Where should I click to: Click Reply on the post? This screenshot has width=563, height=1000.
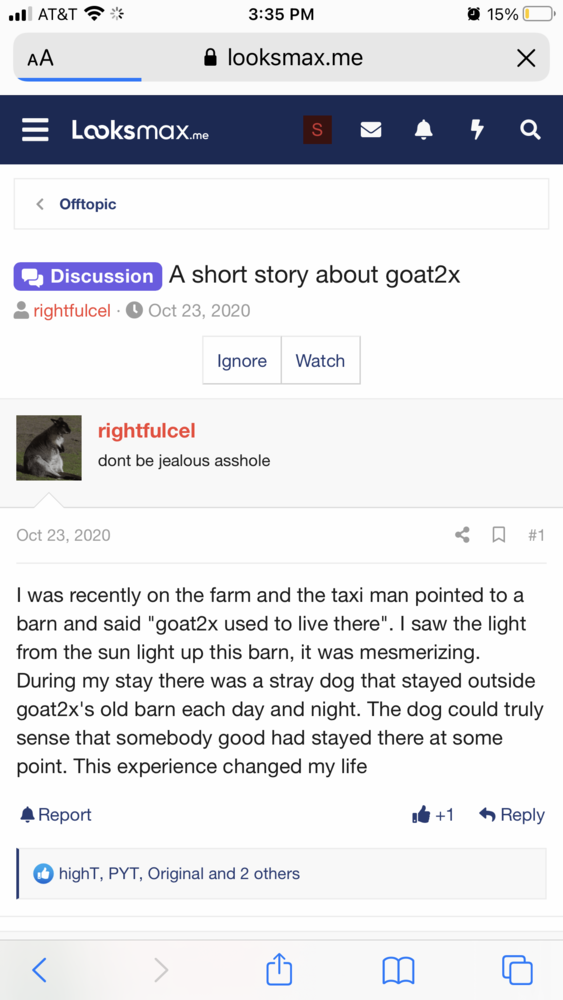tap(512, 814)
